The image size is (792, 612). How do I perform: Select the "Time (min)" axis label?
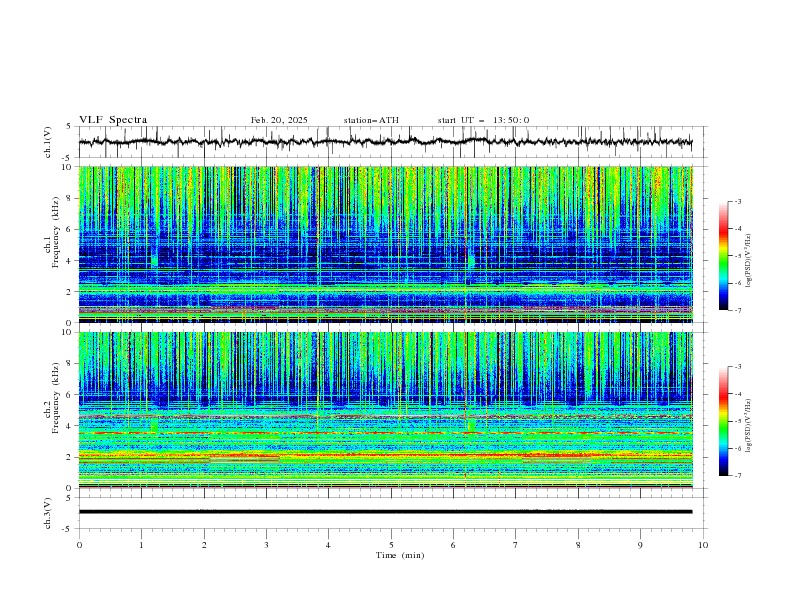[400, 555]
